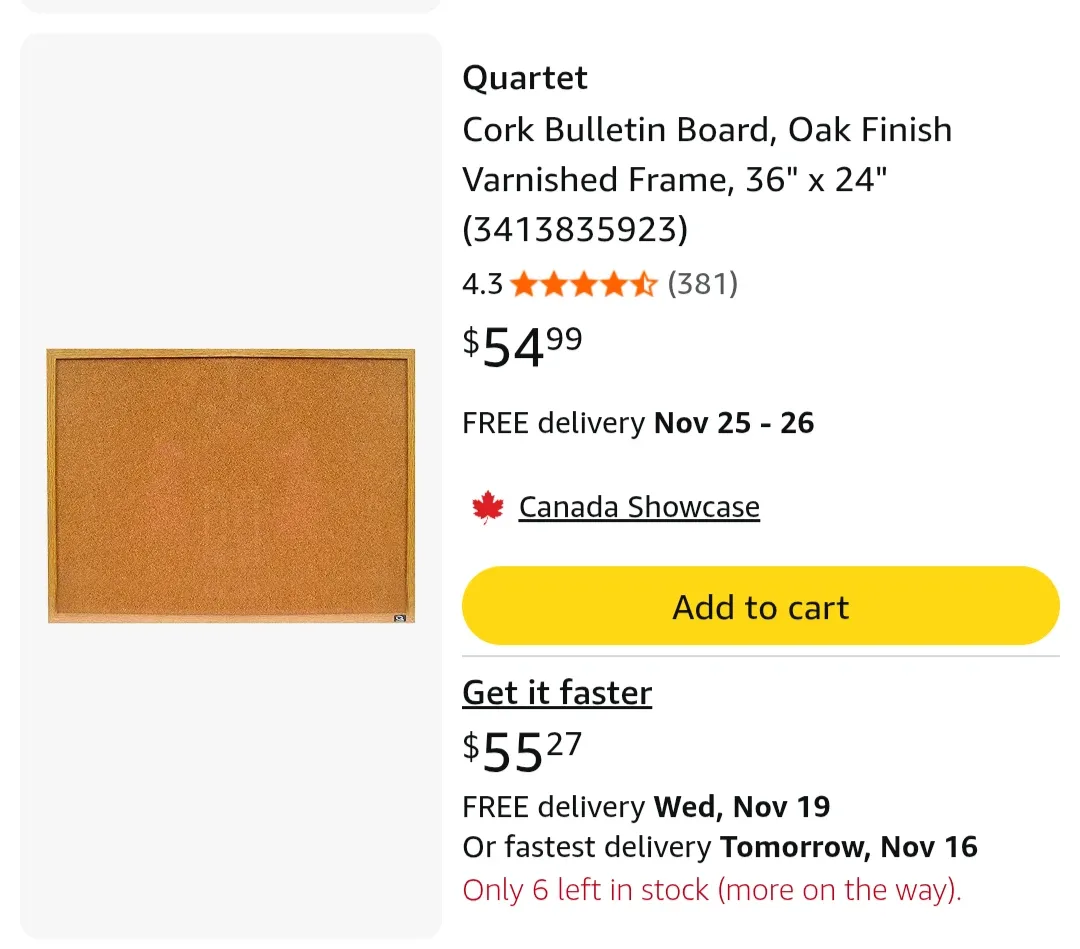Click the 4.3 rating score
The width and height of the screenshot is (1080, 949).
point(482,284)
